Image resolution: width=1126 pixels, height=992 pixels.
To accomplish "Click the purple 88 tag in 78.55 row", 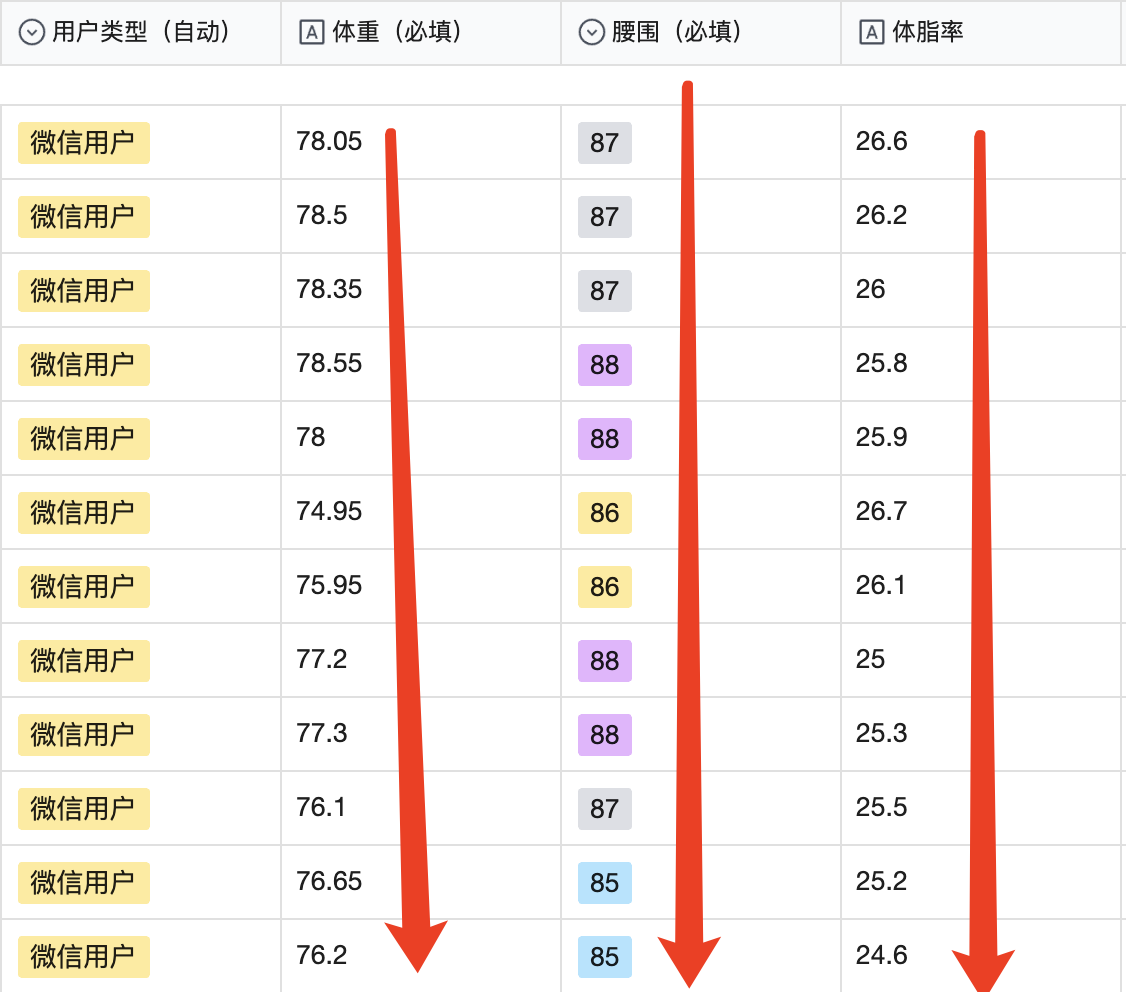I will pyautogui.click(x=604, y=365).
